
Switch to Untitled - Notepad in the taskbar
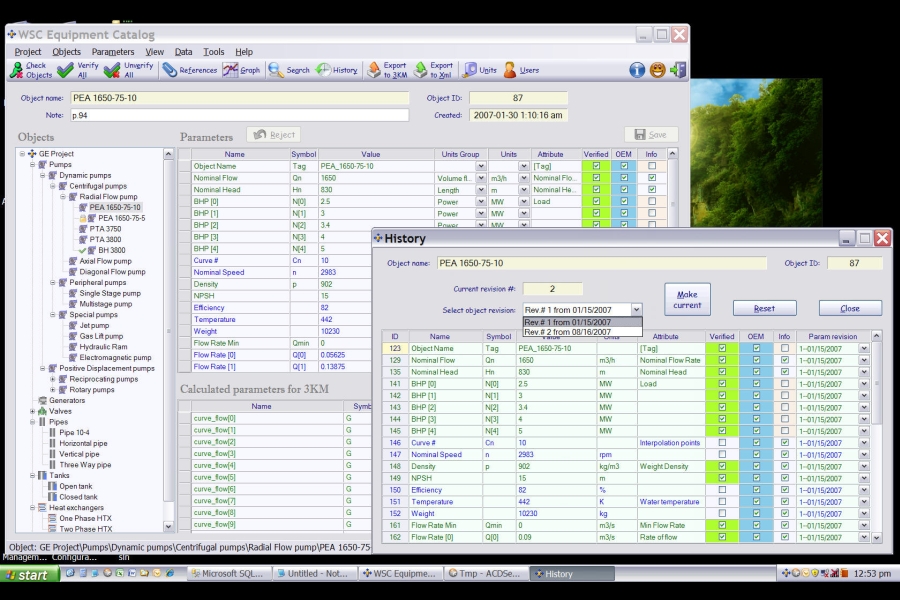coord(313,574)
